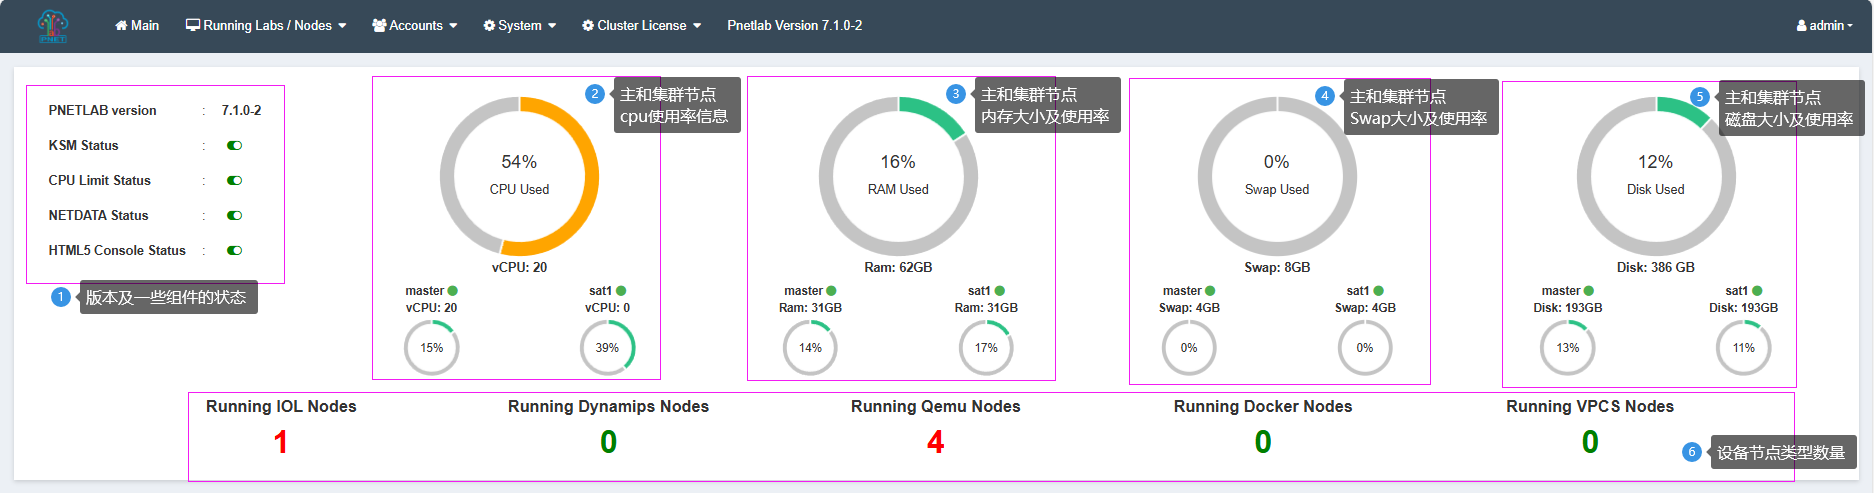Screen dimensions: 1874x493
Task: Click the Running Qemu Nodes count 4
Action: [x=936, y=442]
